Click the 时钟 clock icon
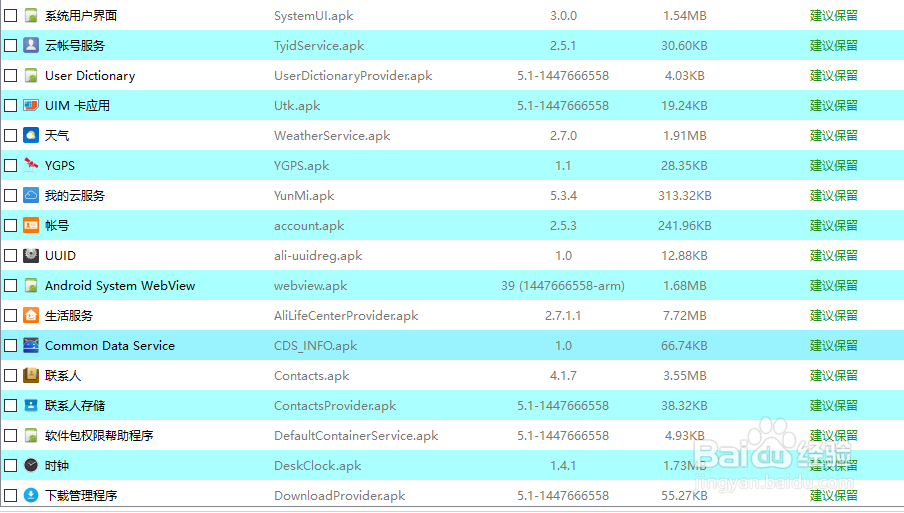The image size is (904, 513). (x=31, y=465)
